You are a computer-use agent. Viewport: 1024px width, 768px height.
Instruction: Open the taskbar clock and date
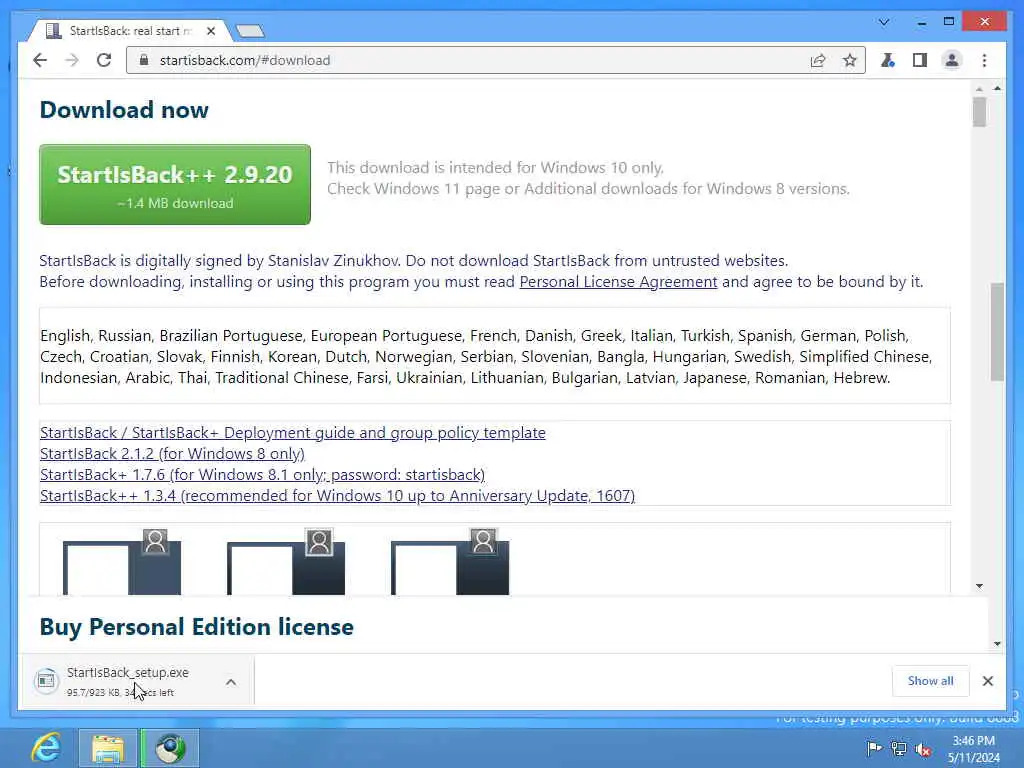[x=974, y=749]
